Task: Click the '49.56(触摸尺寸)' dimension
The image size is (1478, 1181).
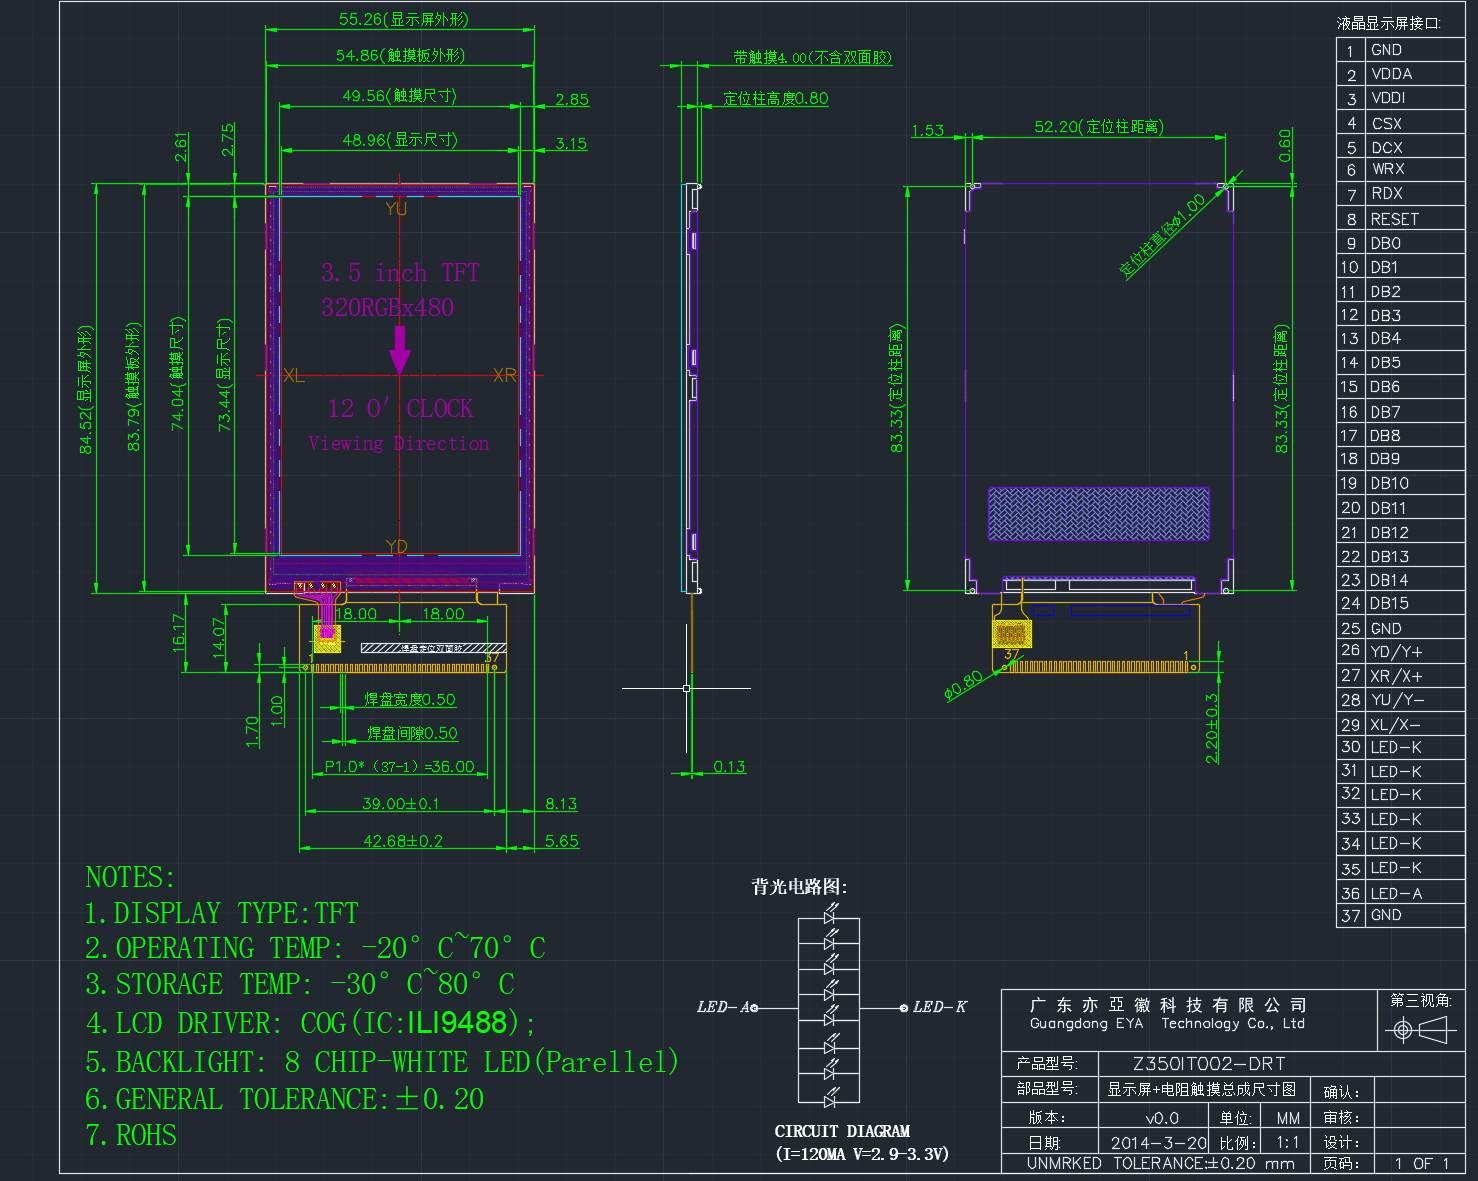Action: click(399, 95)
